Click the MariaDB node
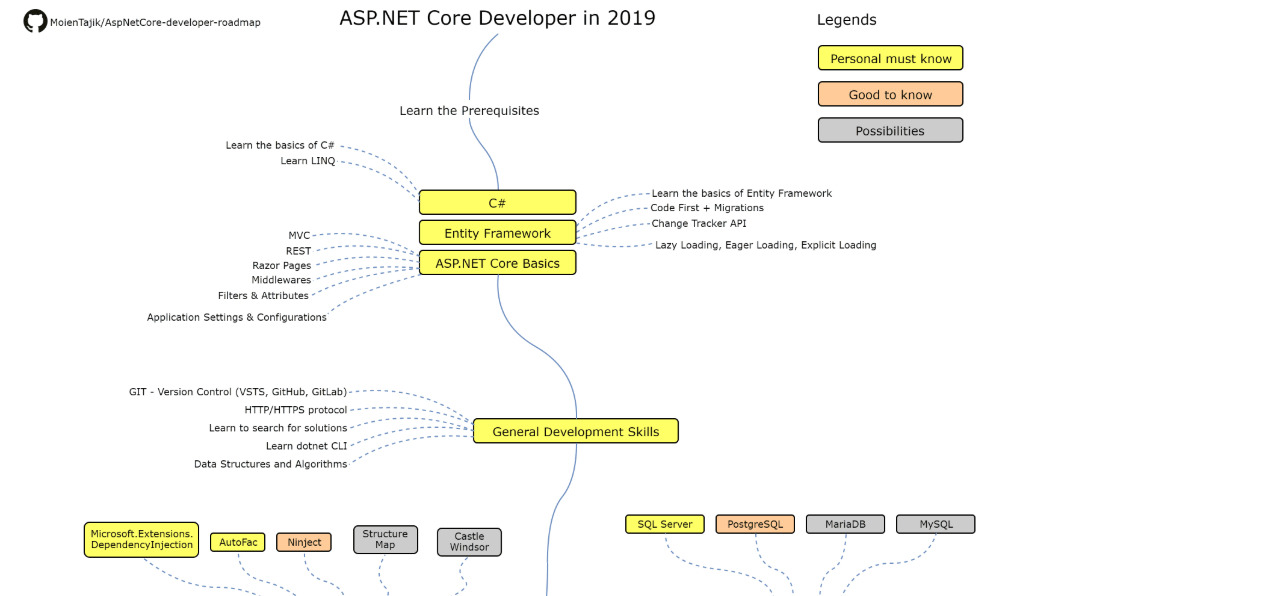This screenshot has width=1278, height=596. 845,524
